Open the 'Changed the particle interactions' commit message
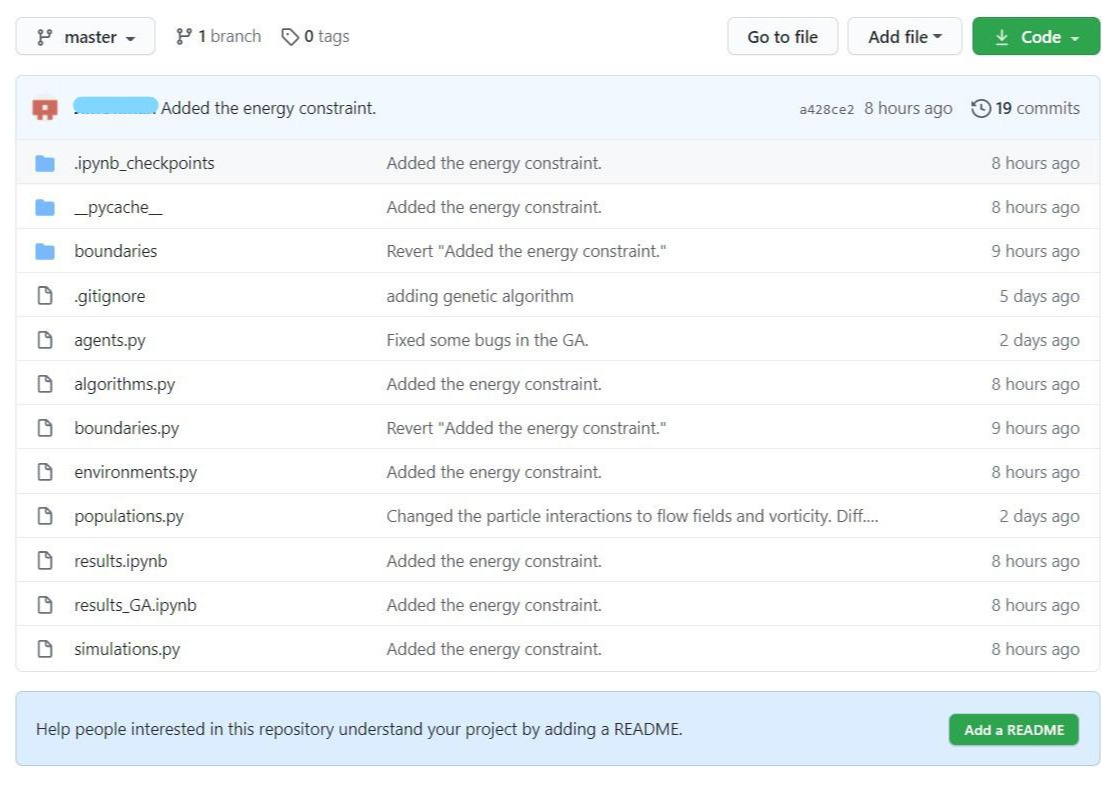Screen dimensions: 1117x798 [632, 517]
